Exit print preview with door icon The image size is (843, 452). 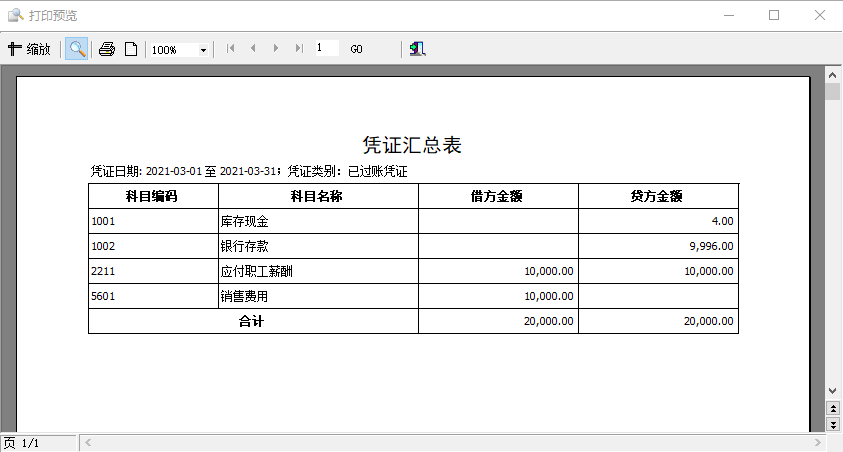417,49
